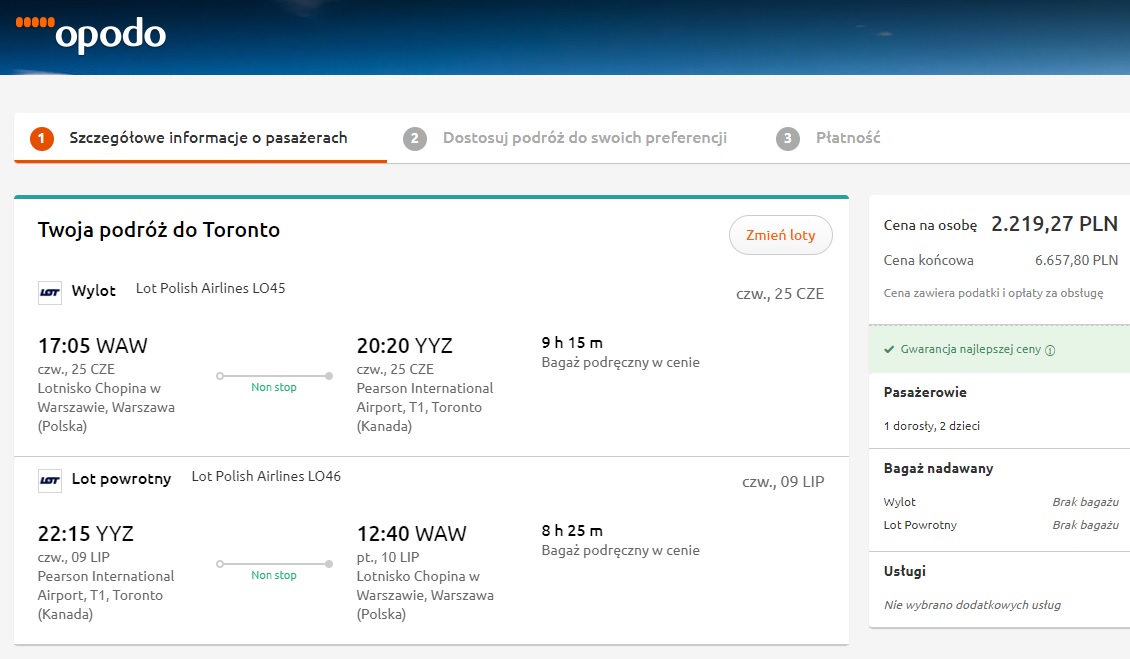Switch to Dostosuj podróż do swoich preferencji step
This screenshot has height=659, width=1130.
point(584,138)
